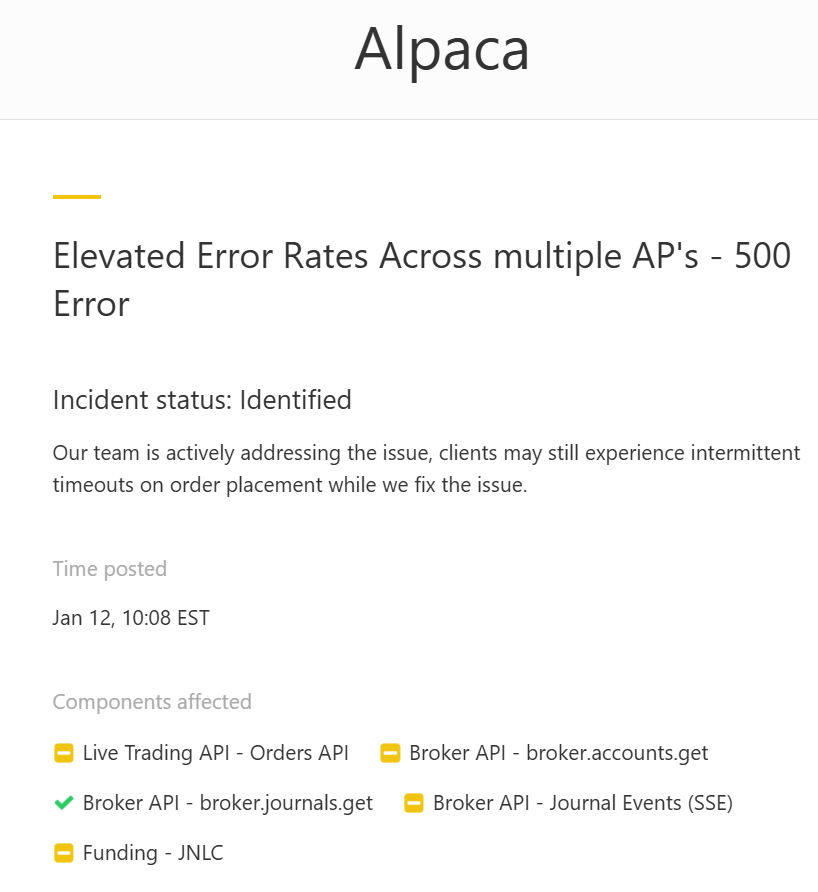Click the 'Incident status' label text
This screenshot has height=892, width=818.
tap(142, 400)
